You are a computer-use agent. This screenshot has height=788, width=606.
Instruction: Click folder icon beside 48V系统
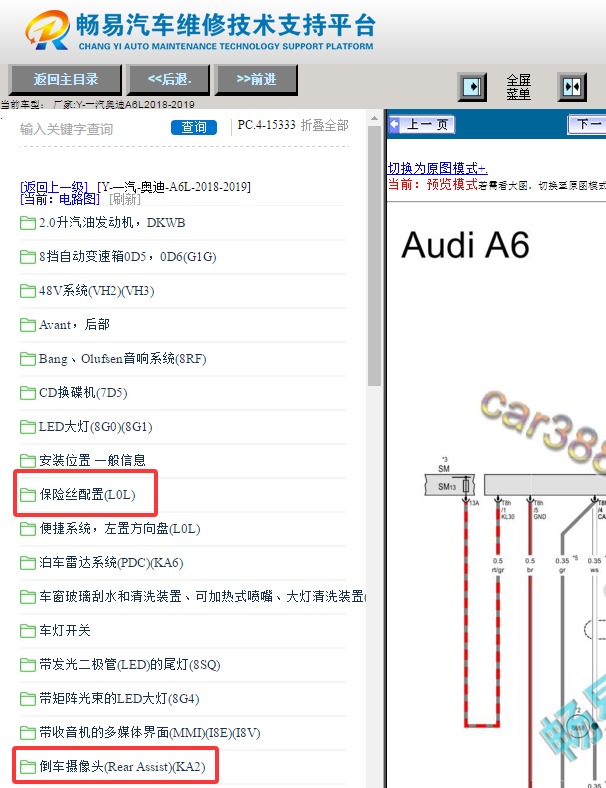[28, 291]
